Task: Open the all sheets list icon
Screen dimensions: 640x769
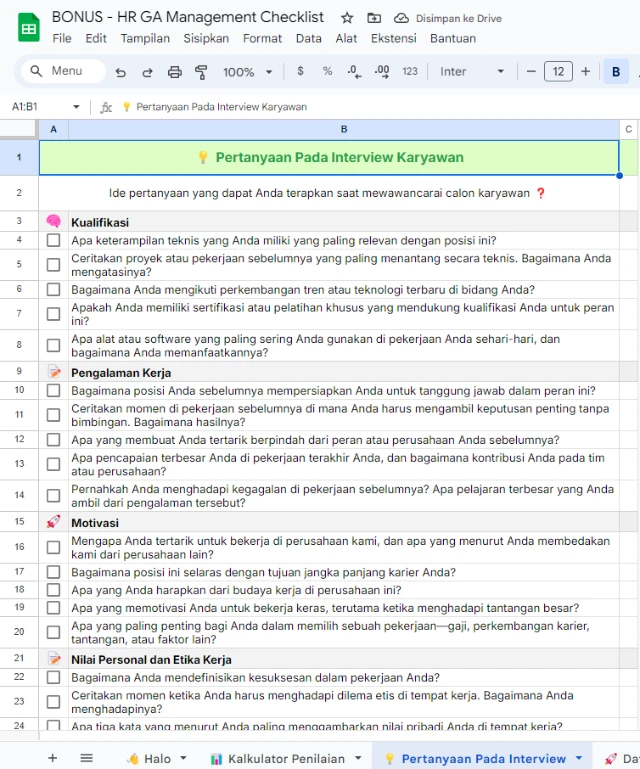Action: point(87,758)
